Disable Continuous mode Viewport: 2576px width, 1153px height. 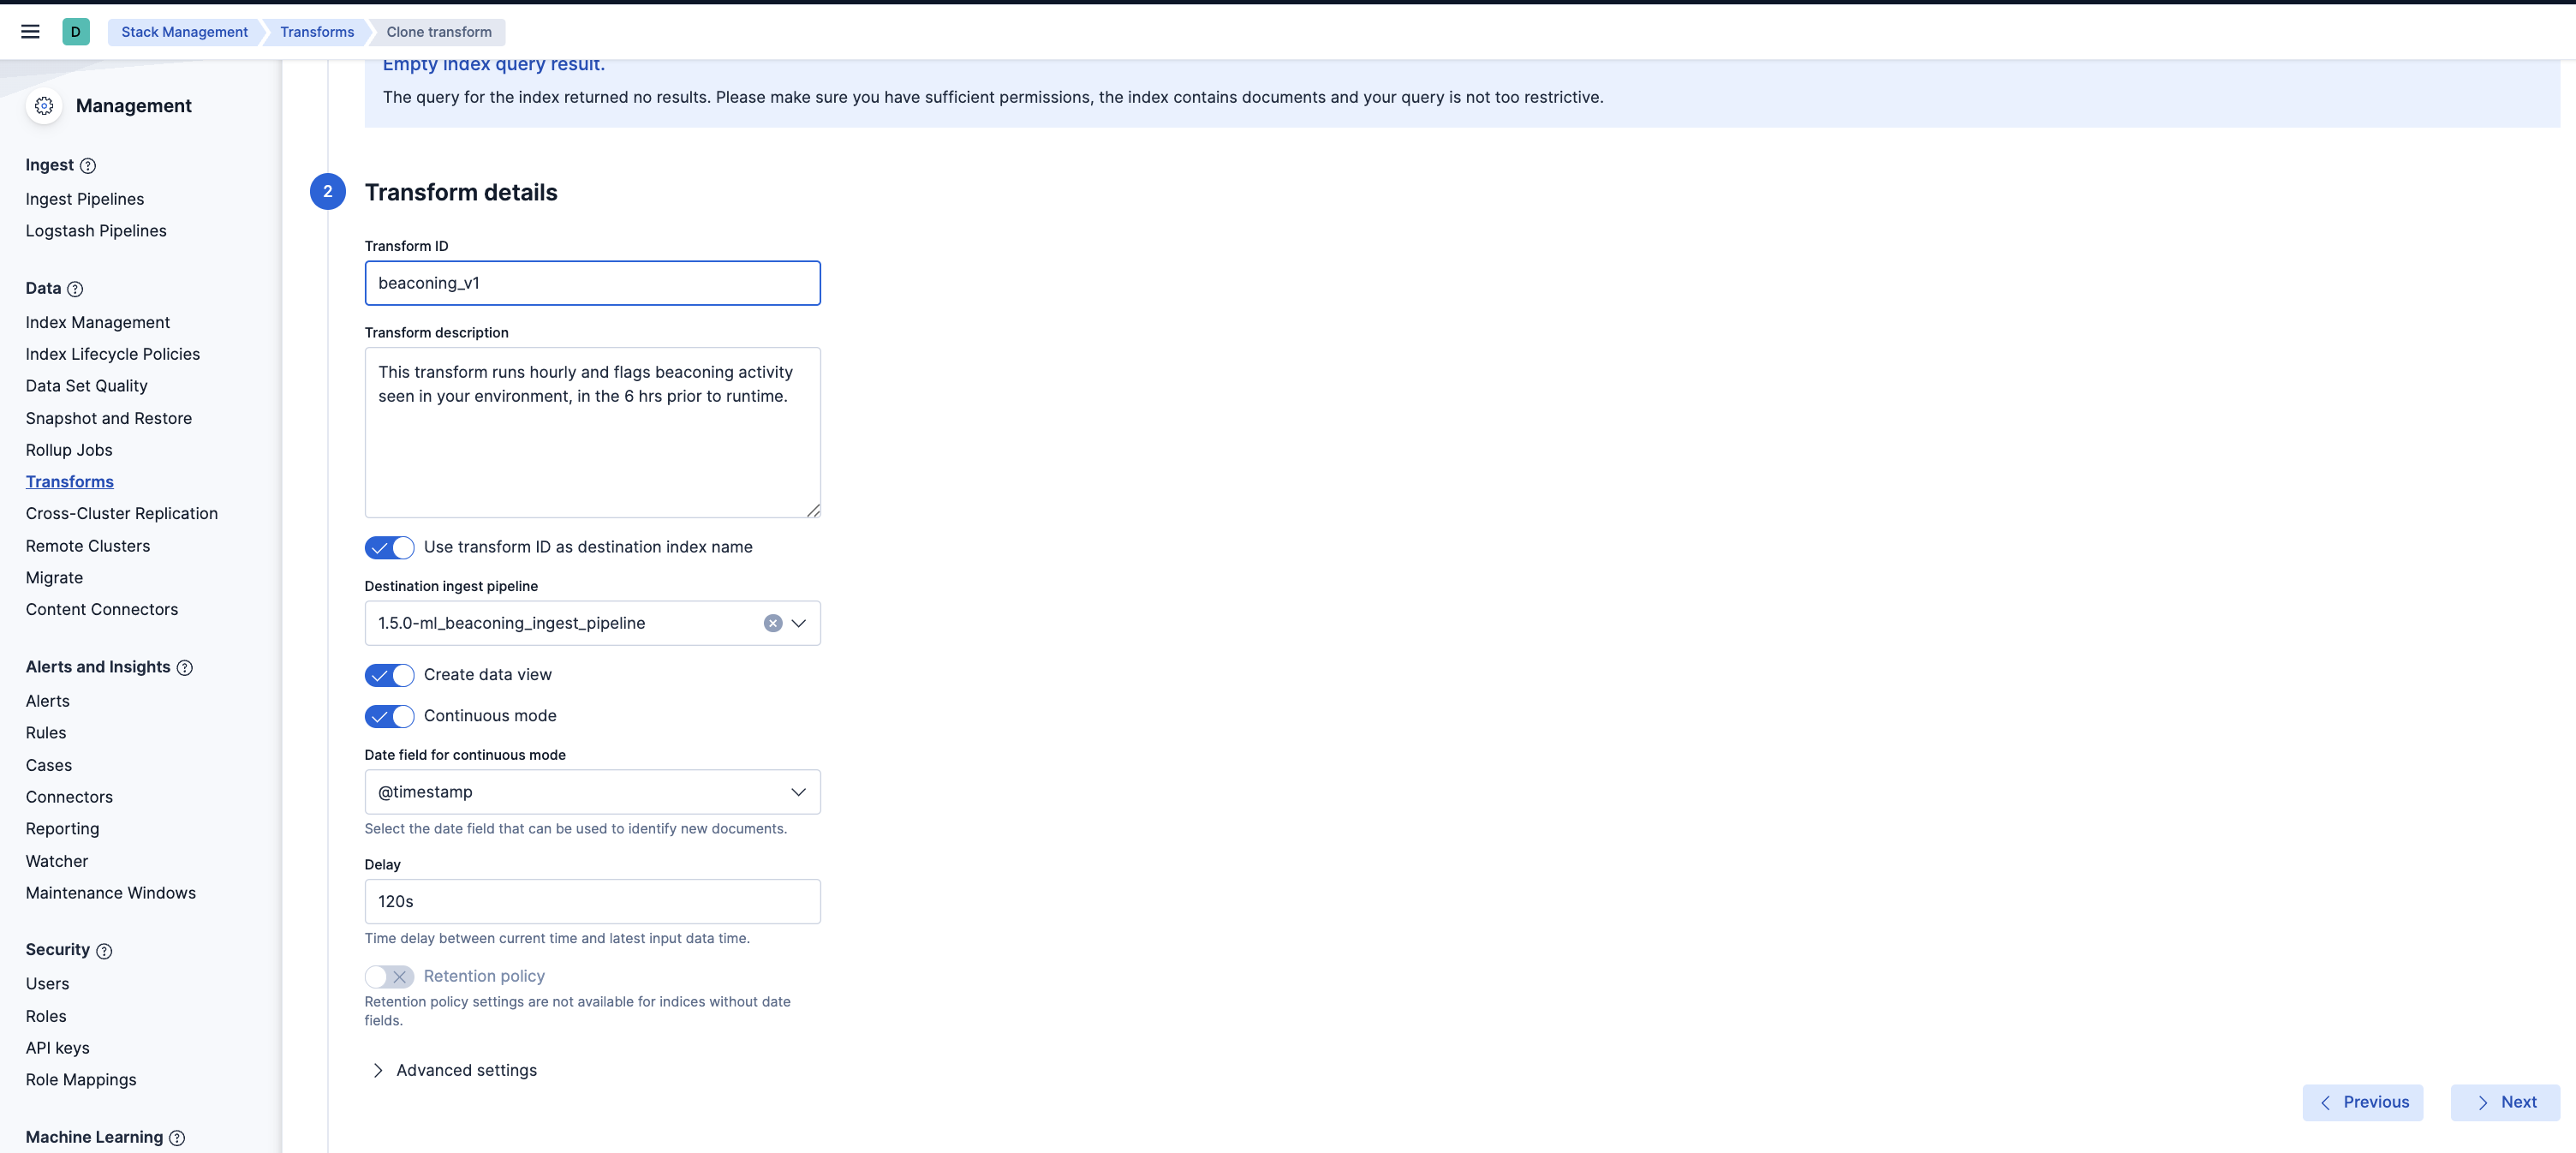coord(389,716)
